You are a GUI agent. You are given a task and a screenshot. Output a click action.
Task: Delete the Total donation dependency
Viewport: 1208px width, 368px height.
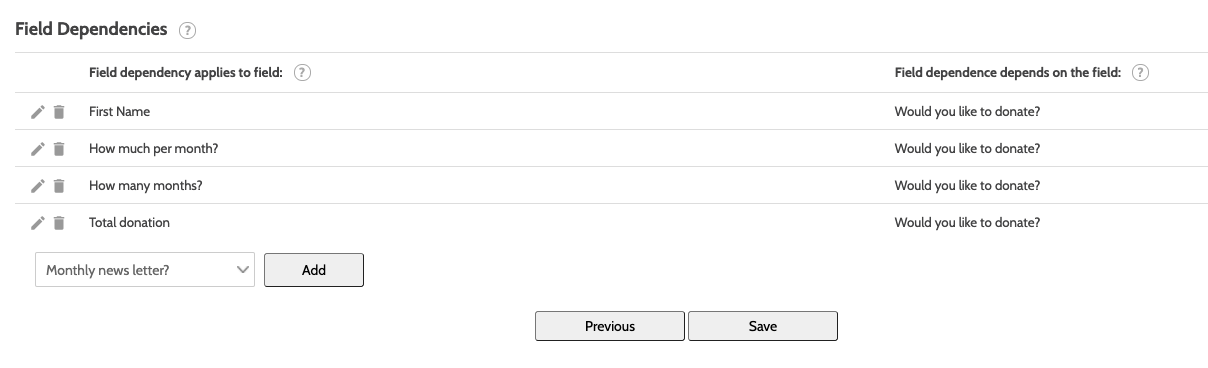(x=59, y=223)
